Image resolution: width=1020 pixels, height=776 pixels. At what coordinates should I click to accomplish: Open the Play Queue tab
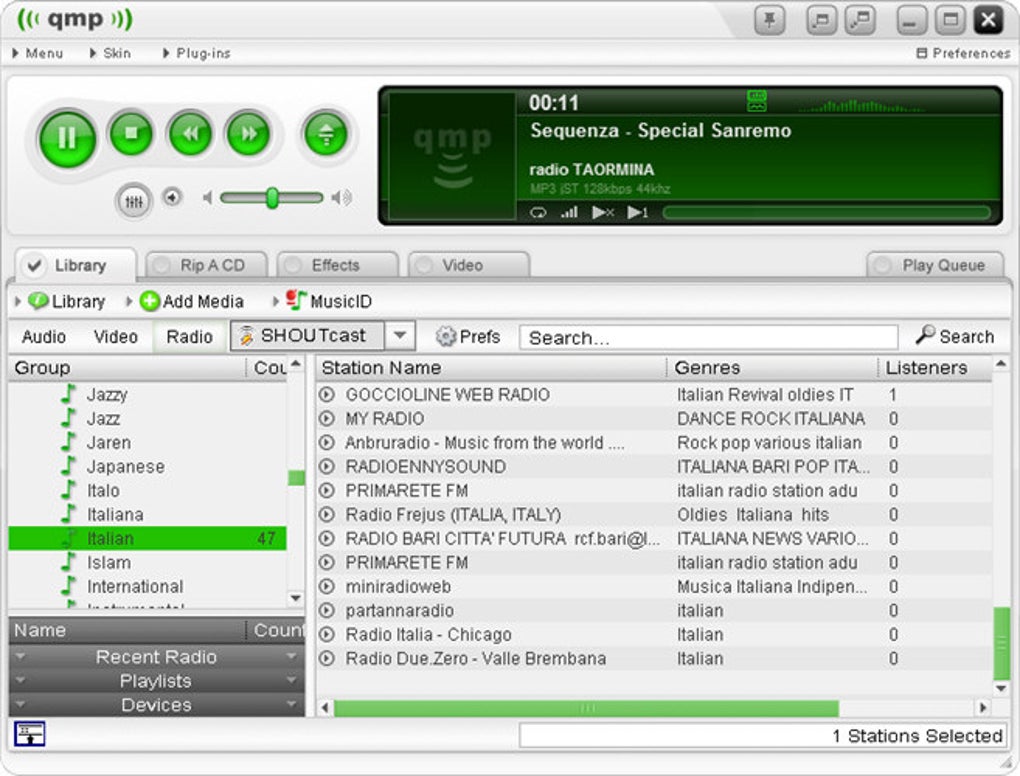click(935, 265)
